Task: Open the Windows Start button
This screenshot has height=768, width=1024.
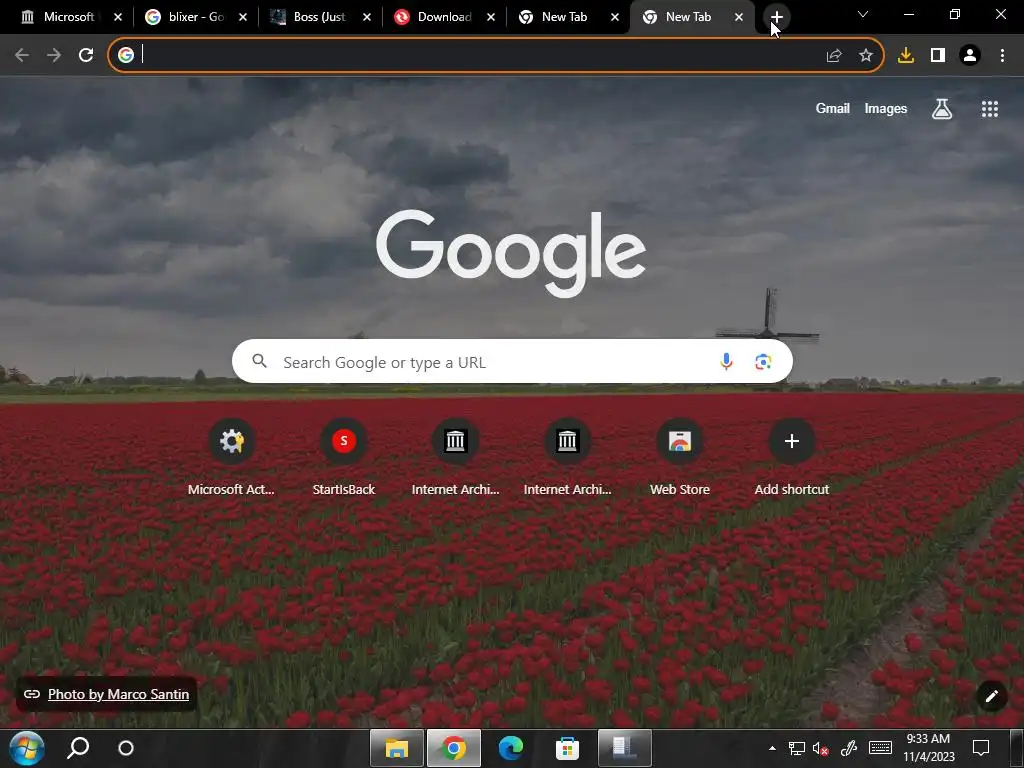Action: point(27,748)
